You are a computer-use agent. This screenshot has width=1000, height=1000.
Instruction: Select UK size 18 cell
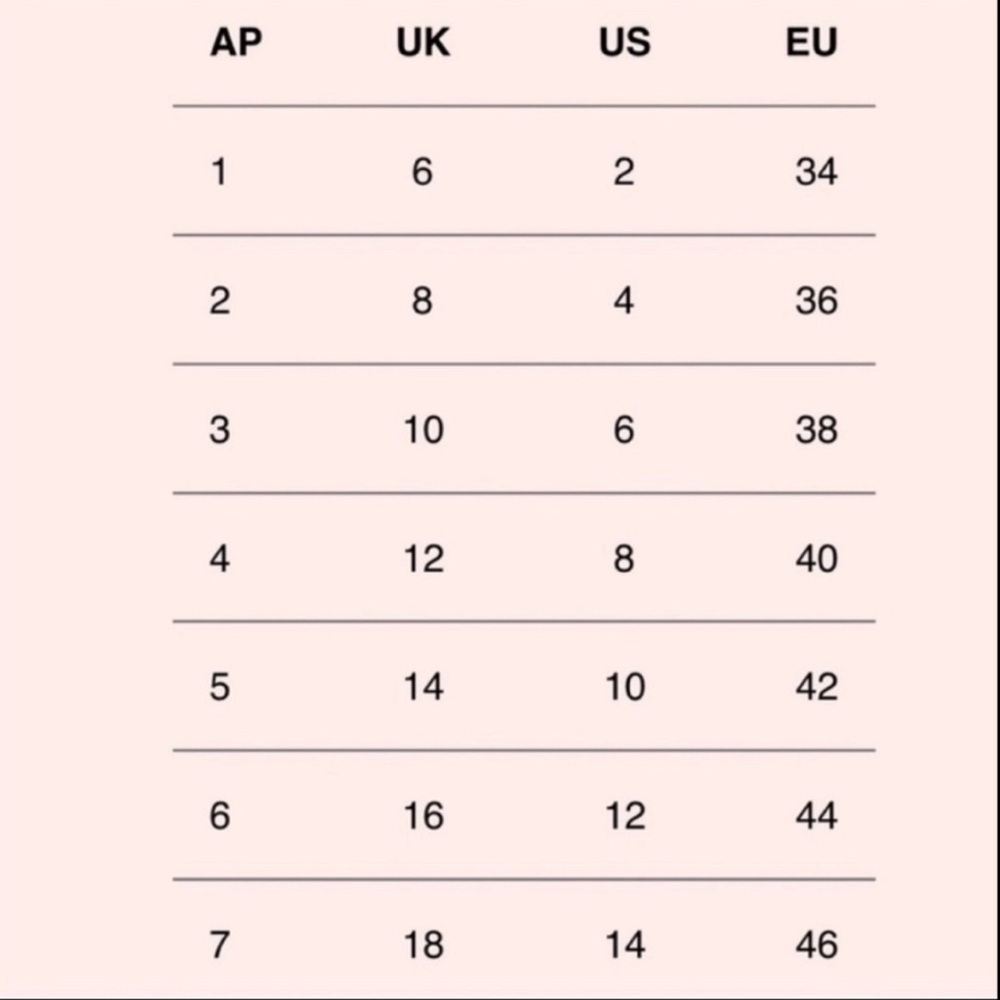(424, 945)
